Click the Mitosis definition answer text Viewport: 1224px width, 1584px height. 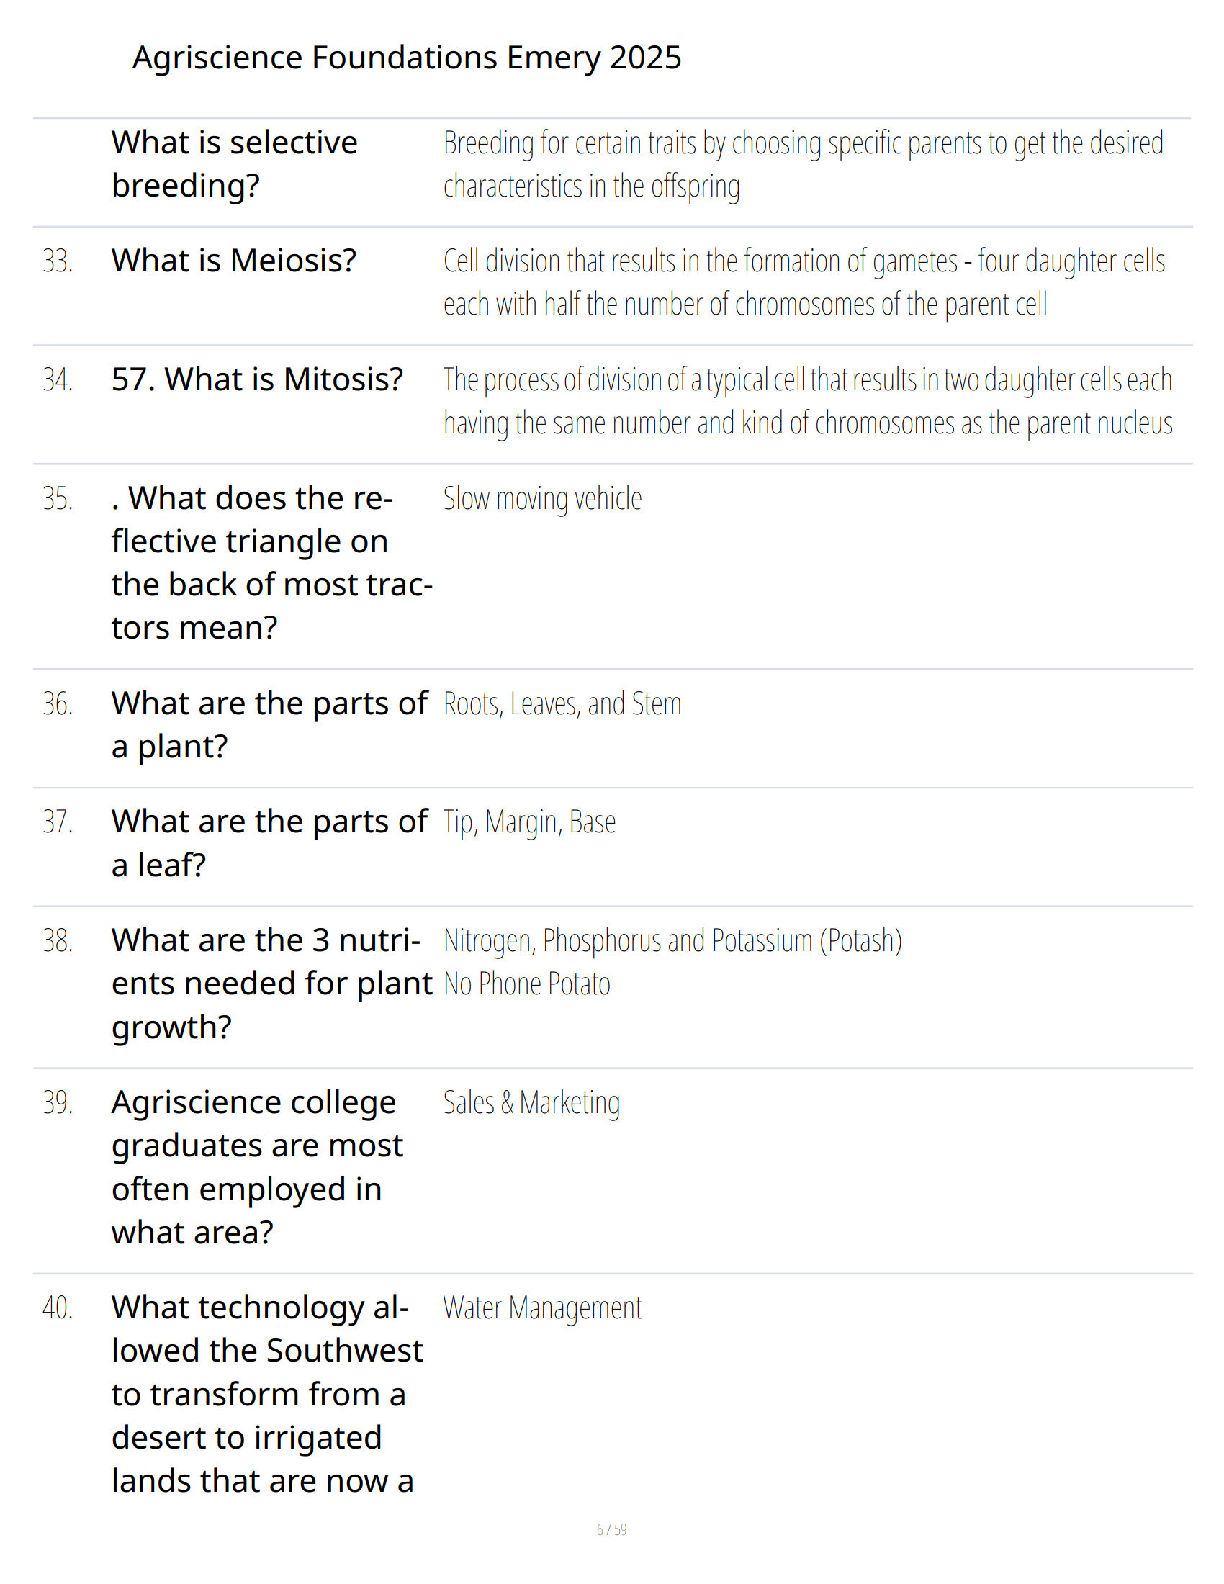[x=808, y=401]
